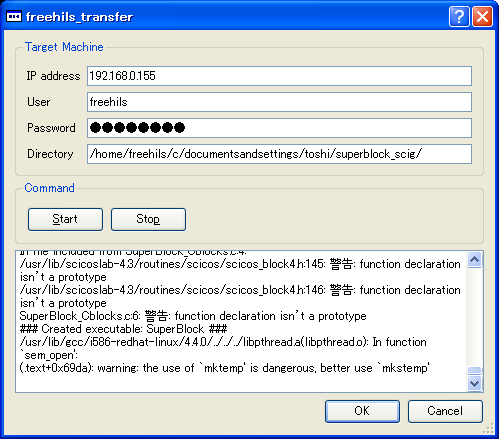The image size is (499, 439).
Task: Open the title bar application icon menu
Action: tap(14, 16)
